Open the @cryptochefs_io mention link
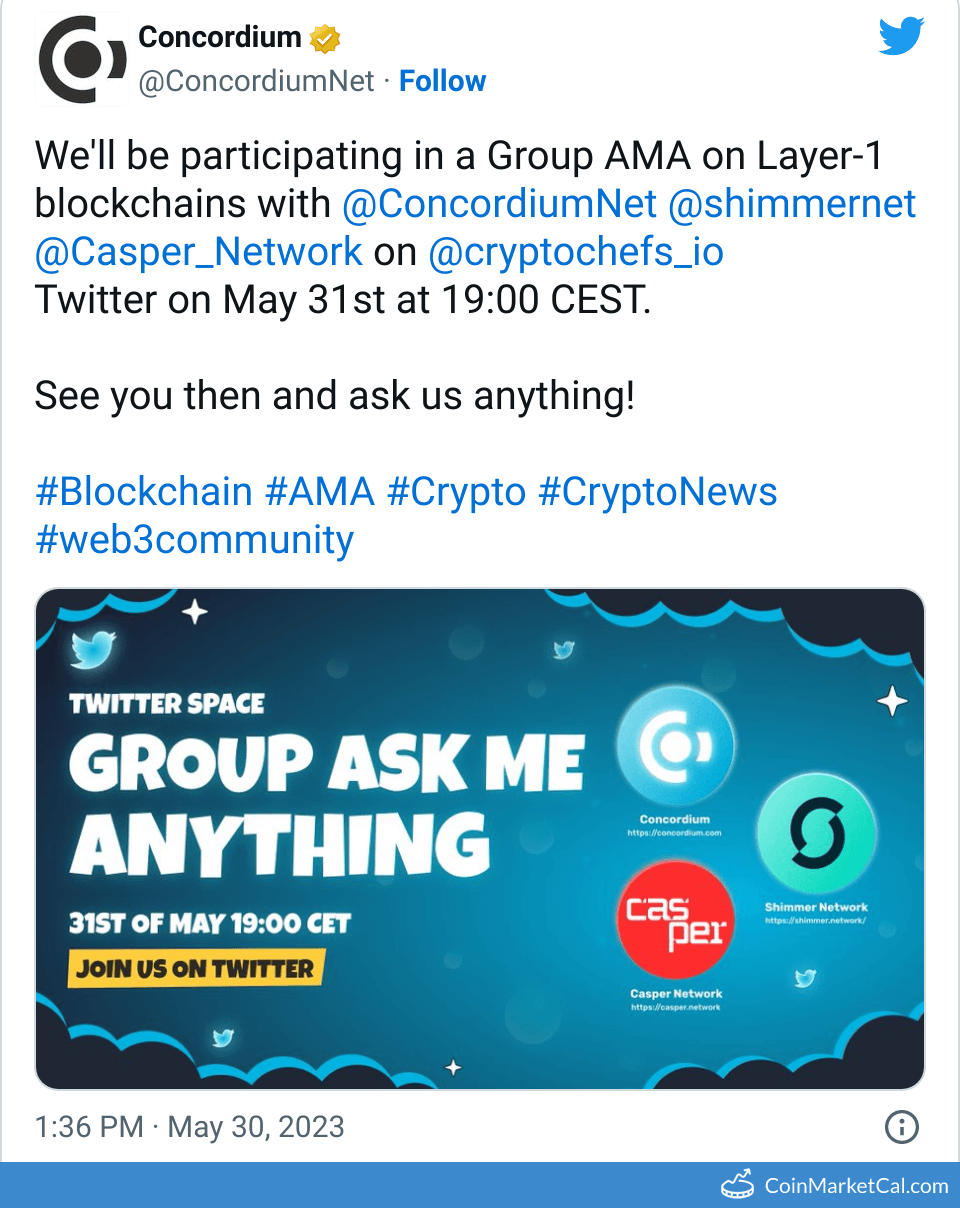960x1208 pixels. (575, 251)
